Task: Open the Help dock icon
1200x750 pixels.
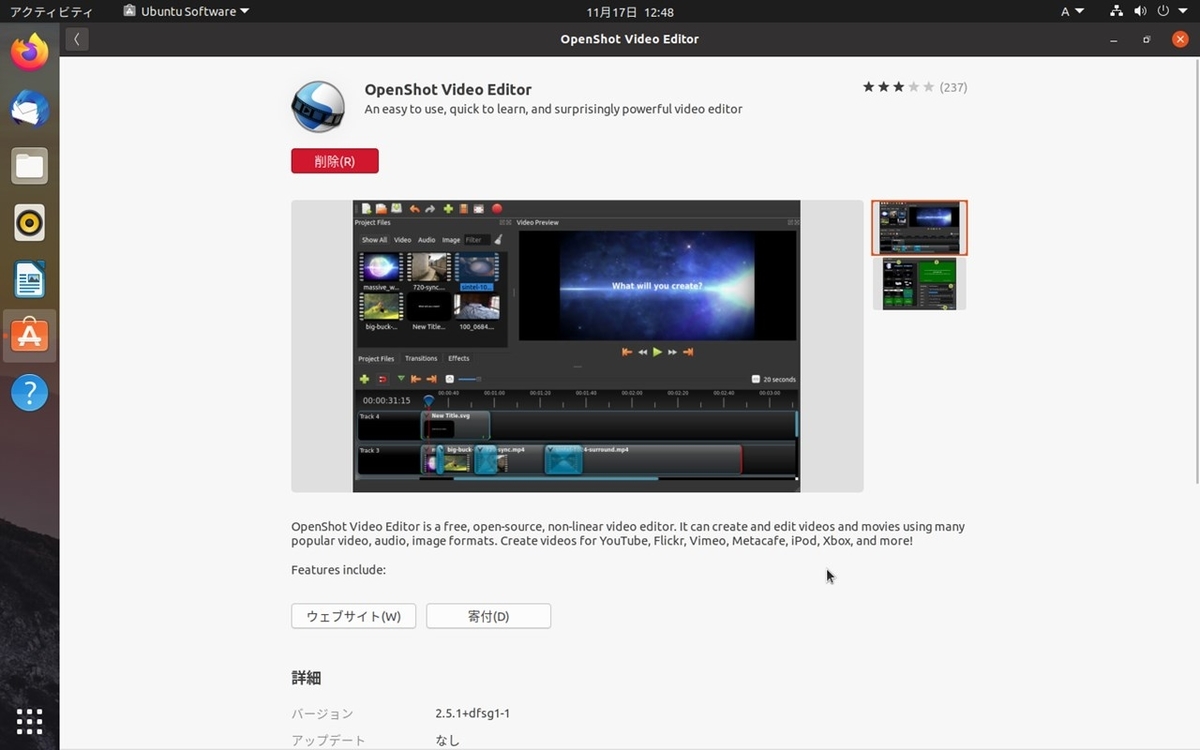Action: [29, 393]
